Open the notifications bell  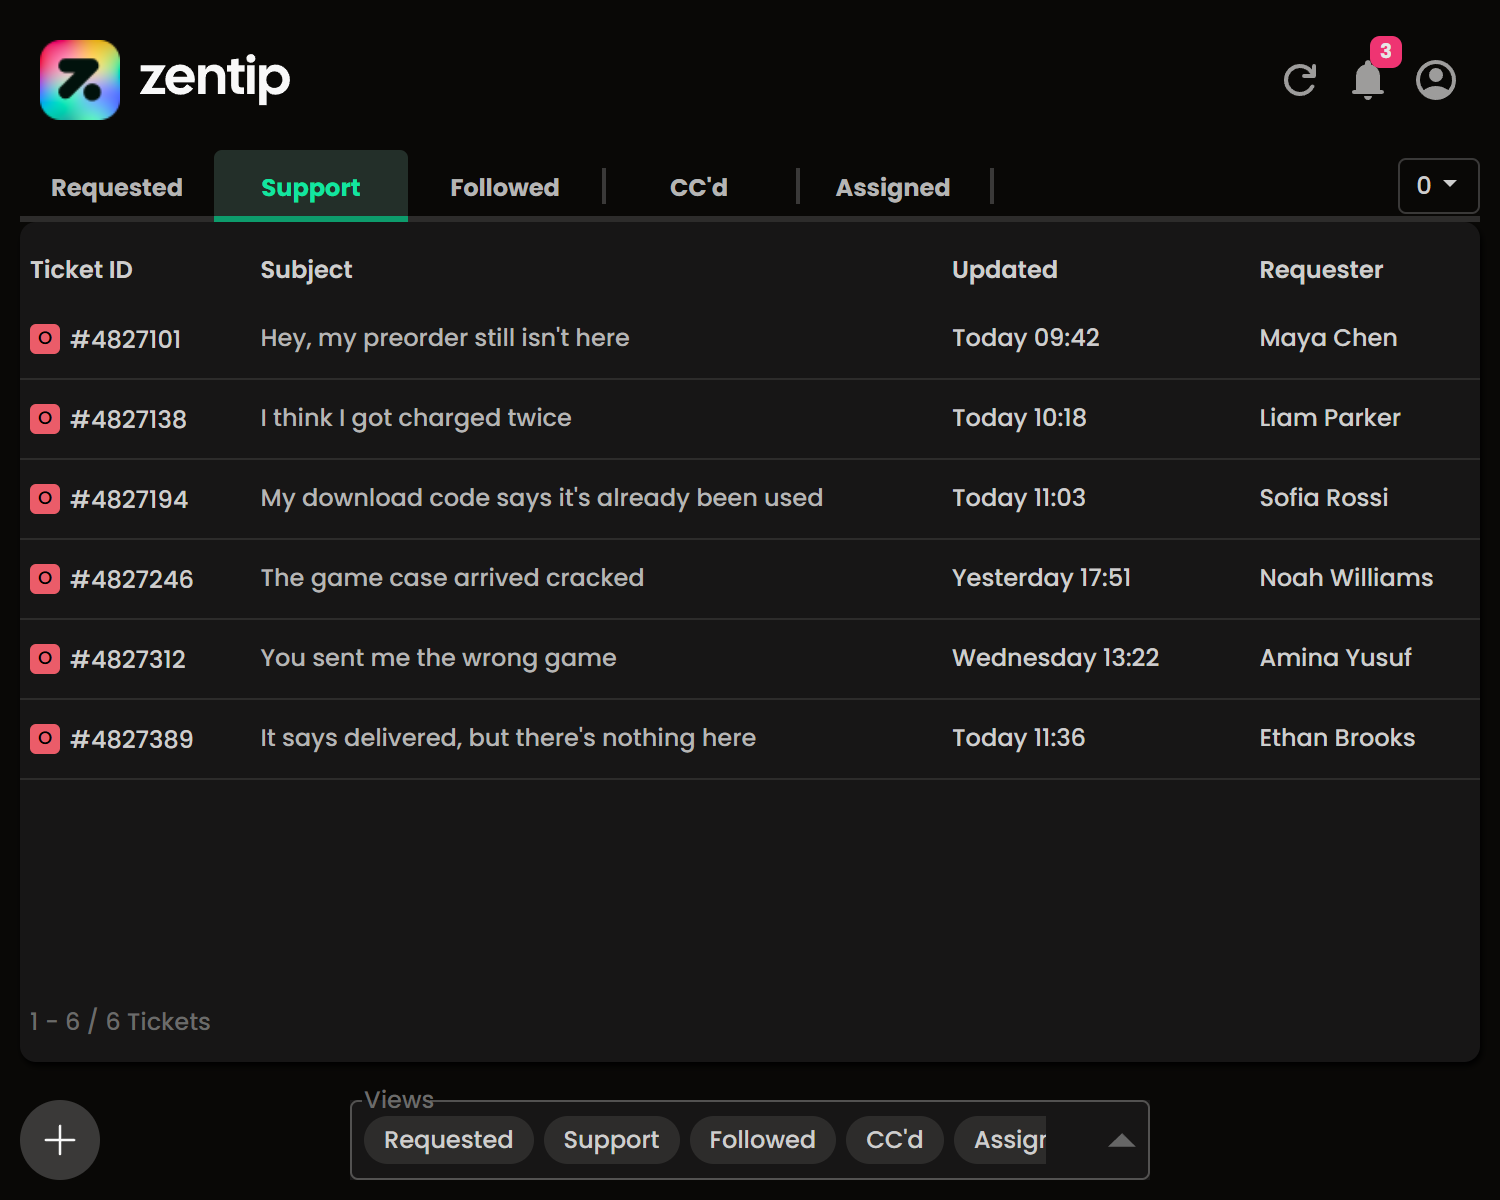point(1368,80)
